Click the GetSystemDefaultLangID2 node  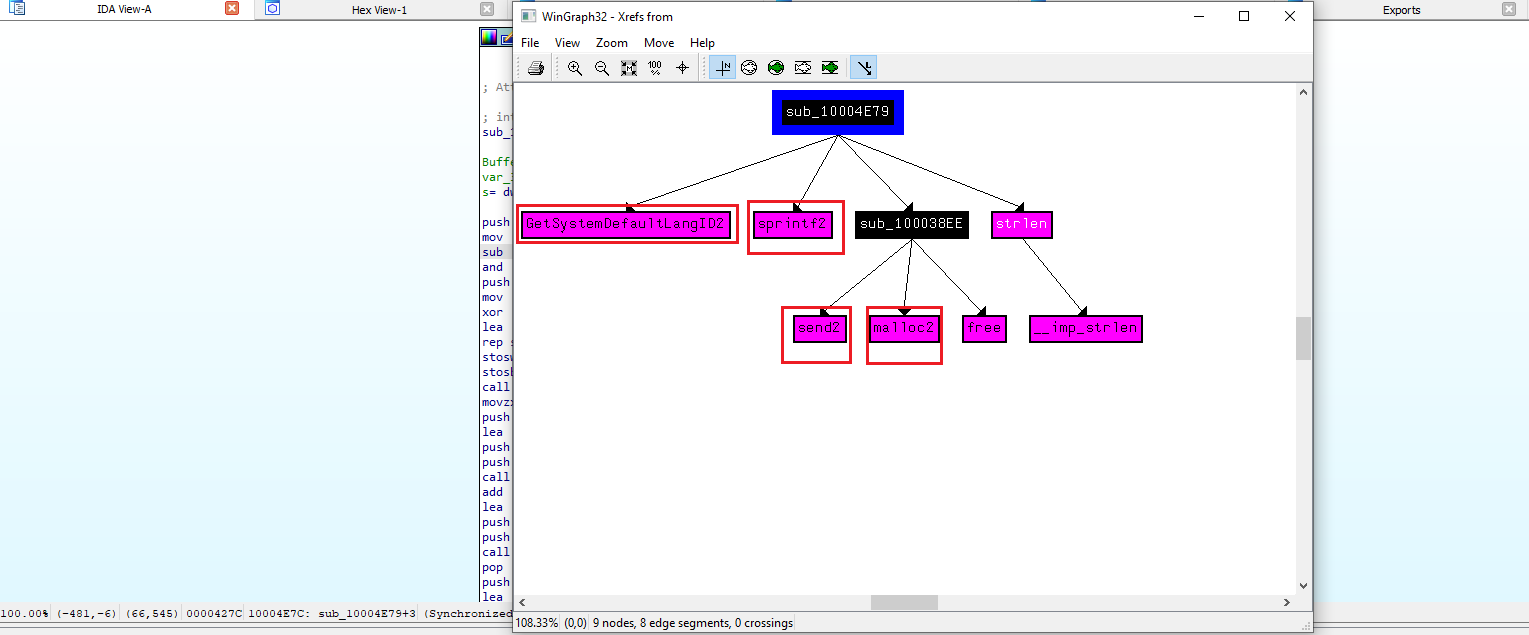[625, 224]
